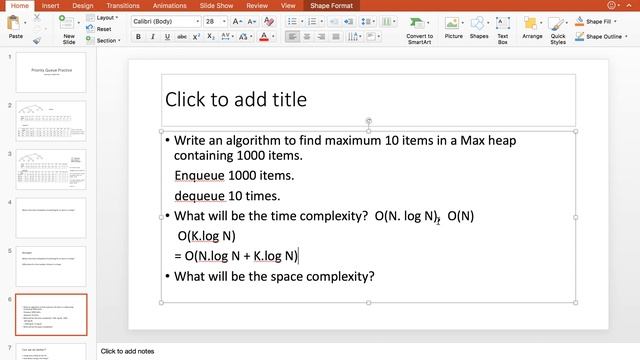Clear all text formatting
The width and height of the screenshot is (640, 360).
269,21
